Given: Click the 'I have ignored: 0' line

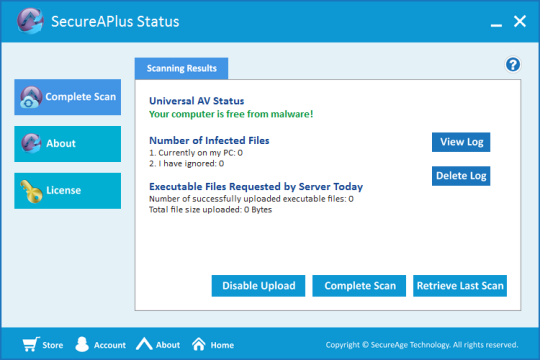Looking at the screenshot, I should (x=186, y=164).
